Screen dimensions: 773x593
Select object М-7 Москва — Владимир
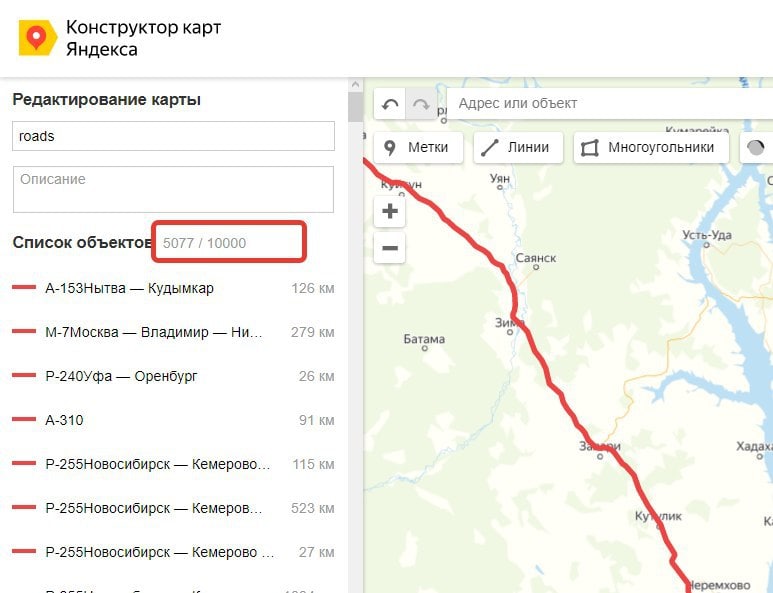pos(174,332)
